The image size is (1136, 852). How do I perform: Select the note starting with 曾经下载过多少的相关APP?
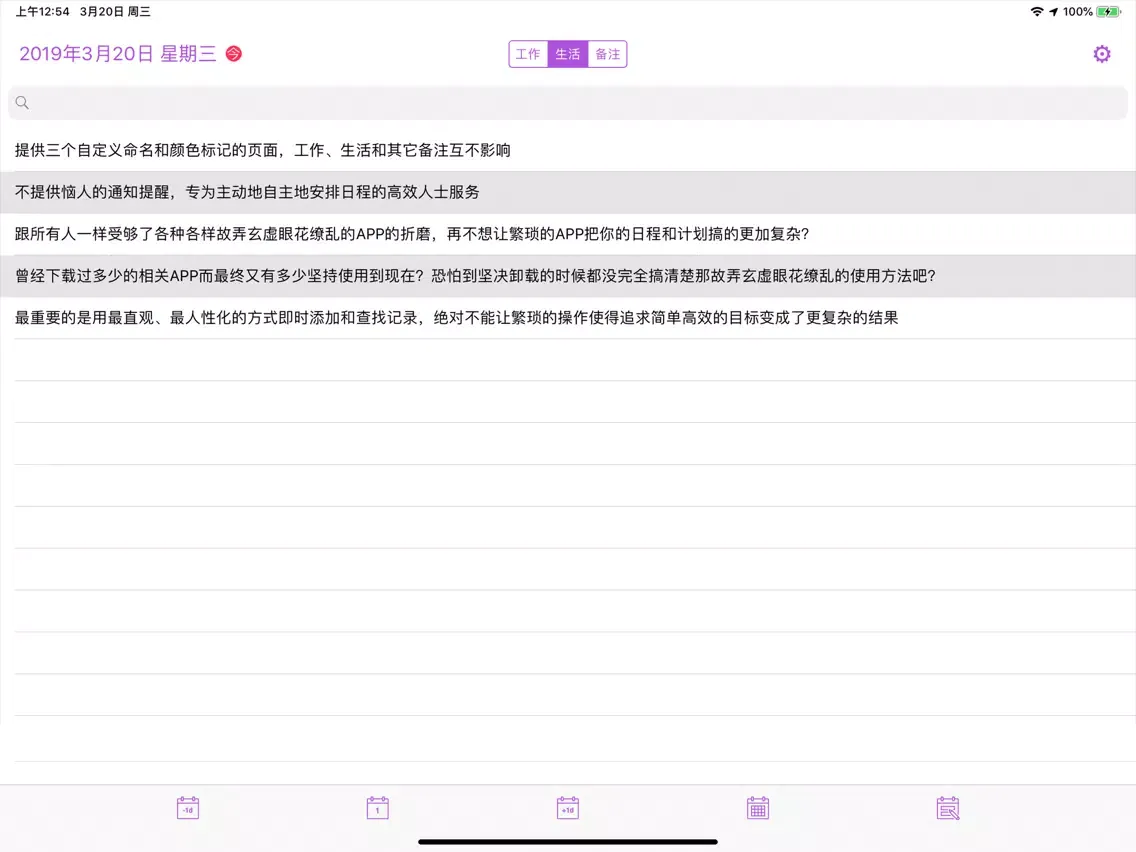(x=568, y=276)
